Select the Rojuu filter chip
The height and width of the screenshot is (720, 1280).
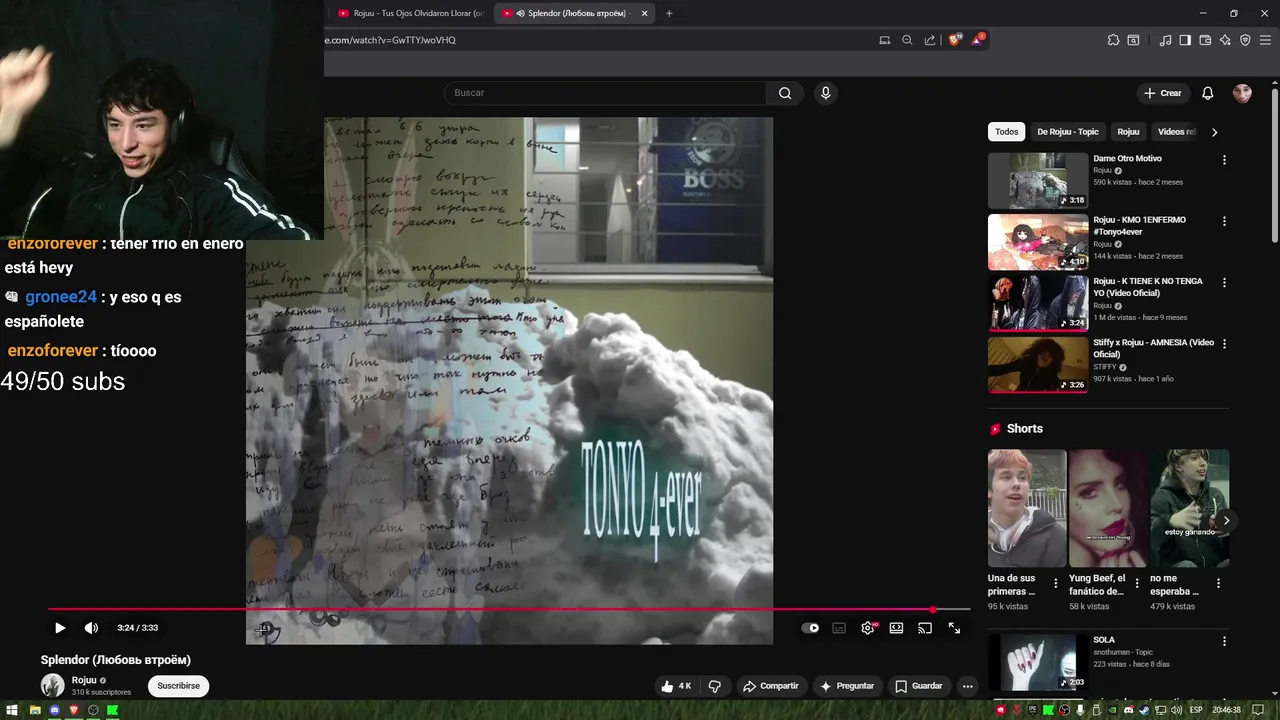point(1128,132)
